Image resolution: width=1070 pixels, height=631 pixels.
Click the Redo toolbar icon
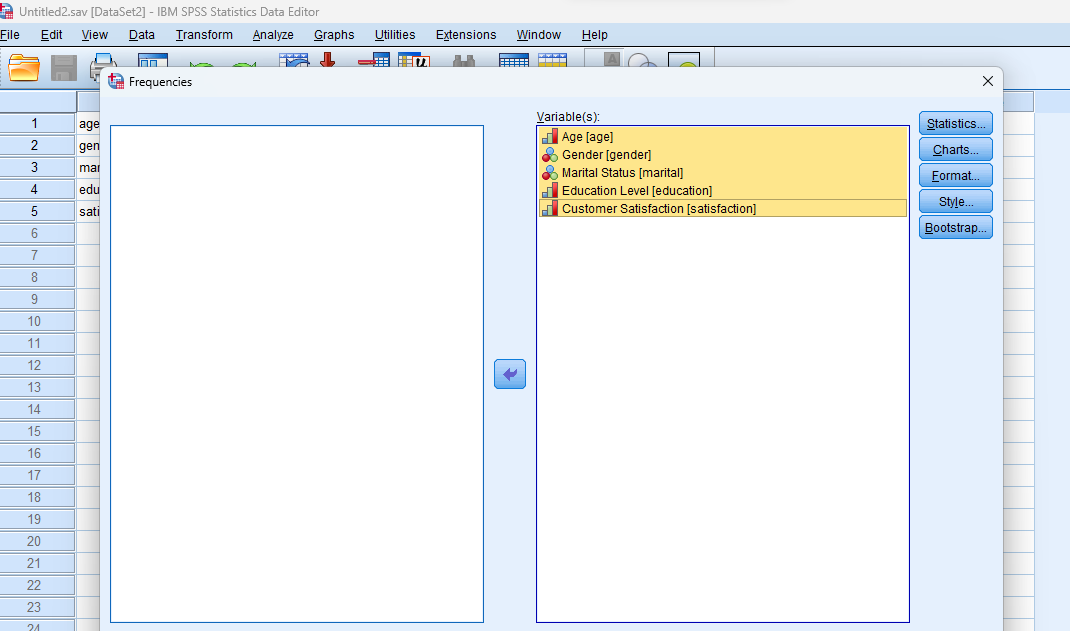point(245,62)
